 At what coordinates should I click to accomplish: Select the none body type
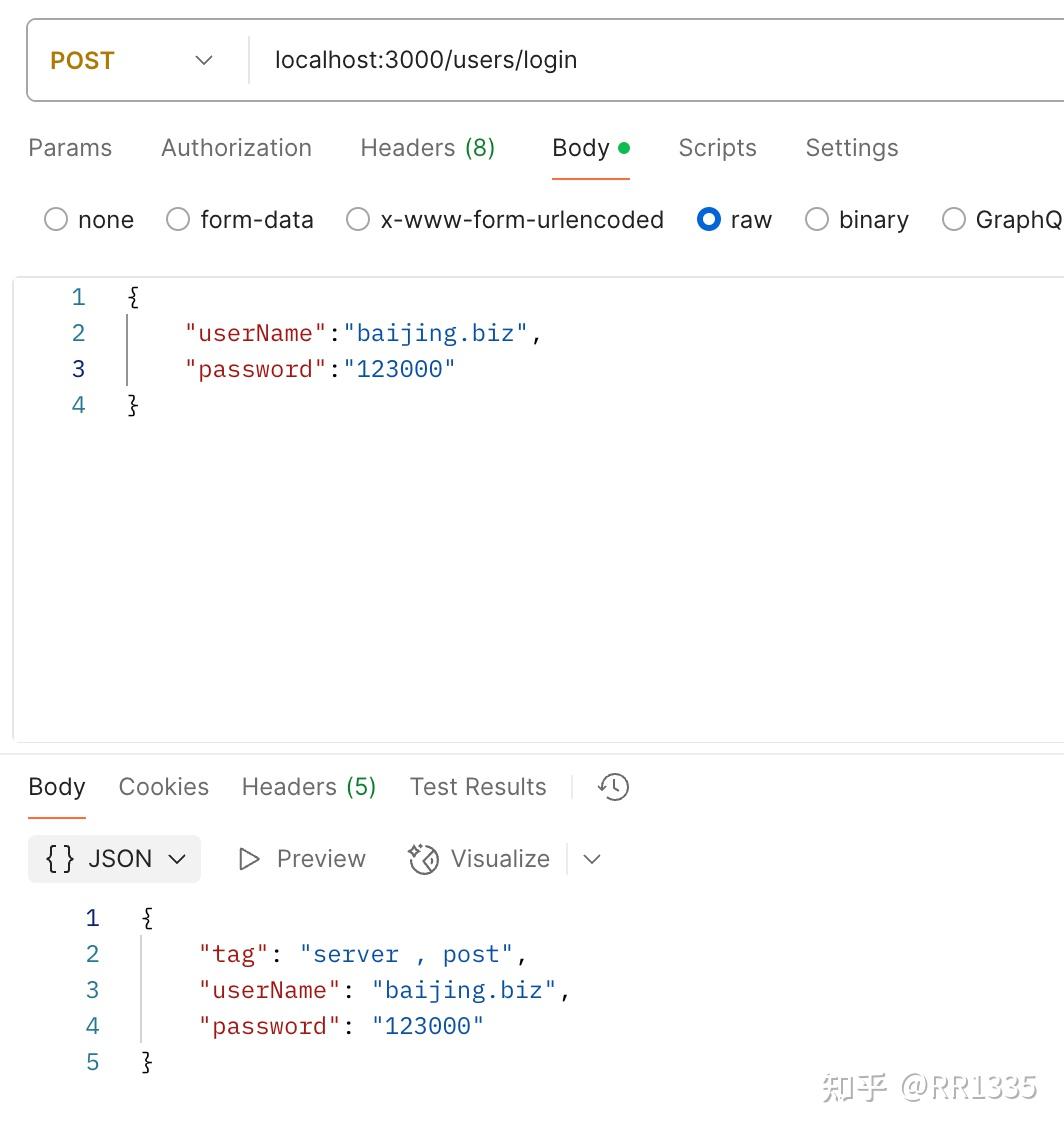point(56,220)
